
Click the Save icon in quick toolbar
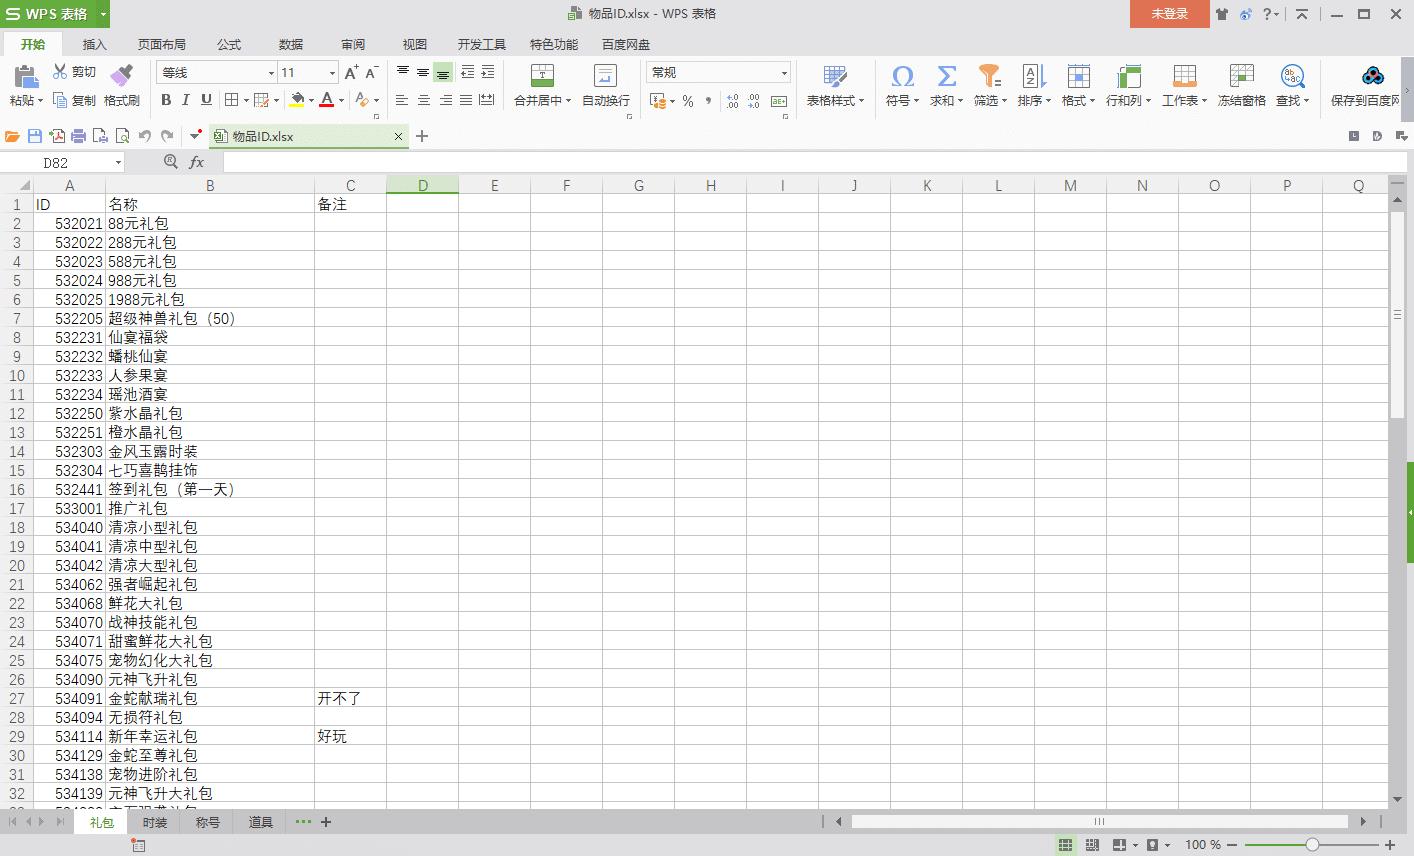coord(35,136)
